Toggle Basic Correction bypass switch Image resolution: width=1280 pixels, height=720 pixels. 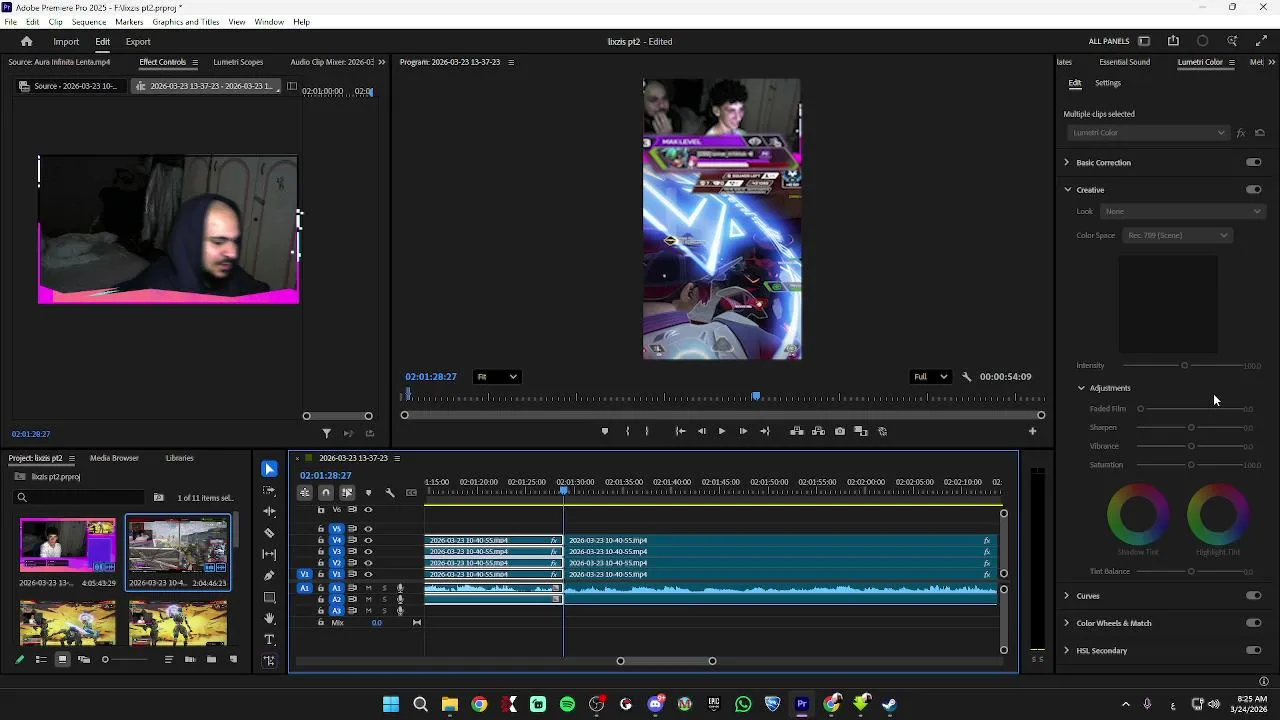click(x=1254, y=162)
